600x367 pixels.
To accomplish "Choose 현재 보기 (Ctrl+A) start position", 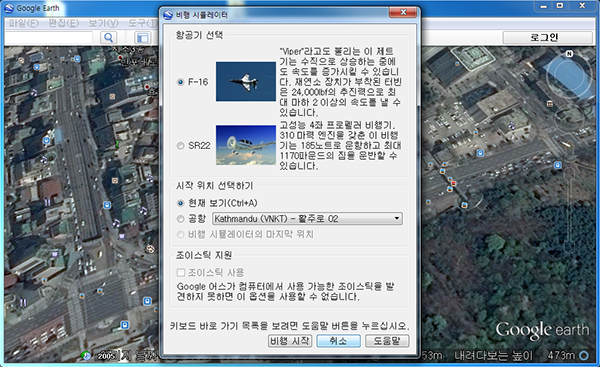I will pos(181,203).
